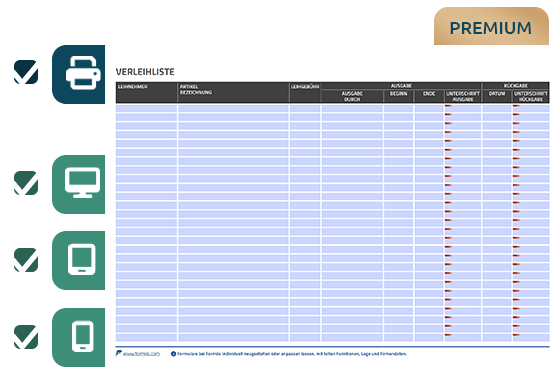Screen dimensions: 560x367
Task: Click the RÜCKGABE group header
Action: point(516,86)
